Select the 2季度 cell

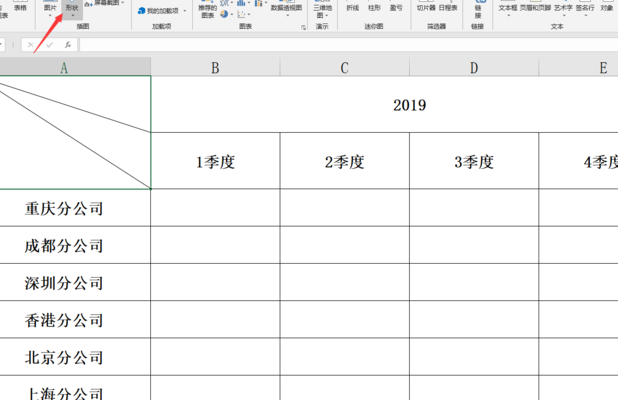(344, 161)
